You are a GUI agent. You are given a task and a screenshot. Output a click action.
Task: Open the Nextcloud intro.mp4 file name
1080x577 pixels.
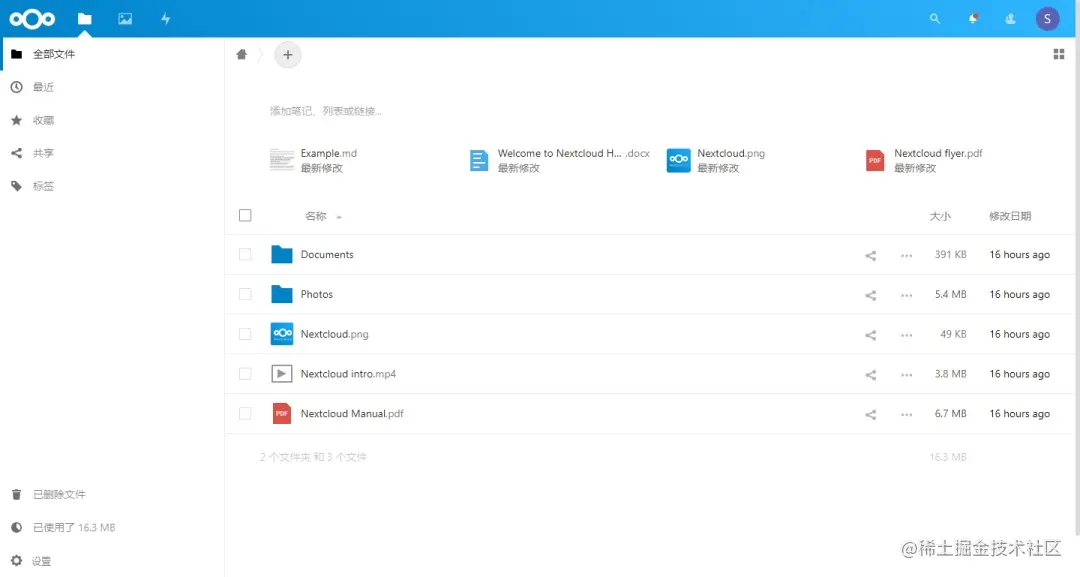tap(348, 375)
